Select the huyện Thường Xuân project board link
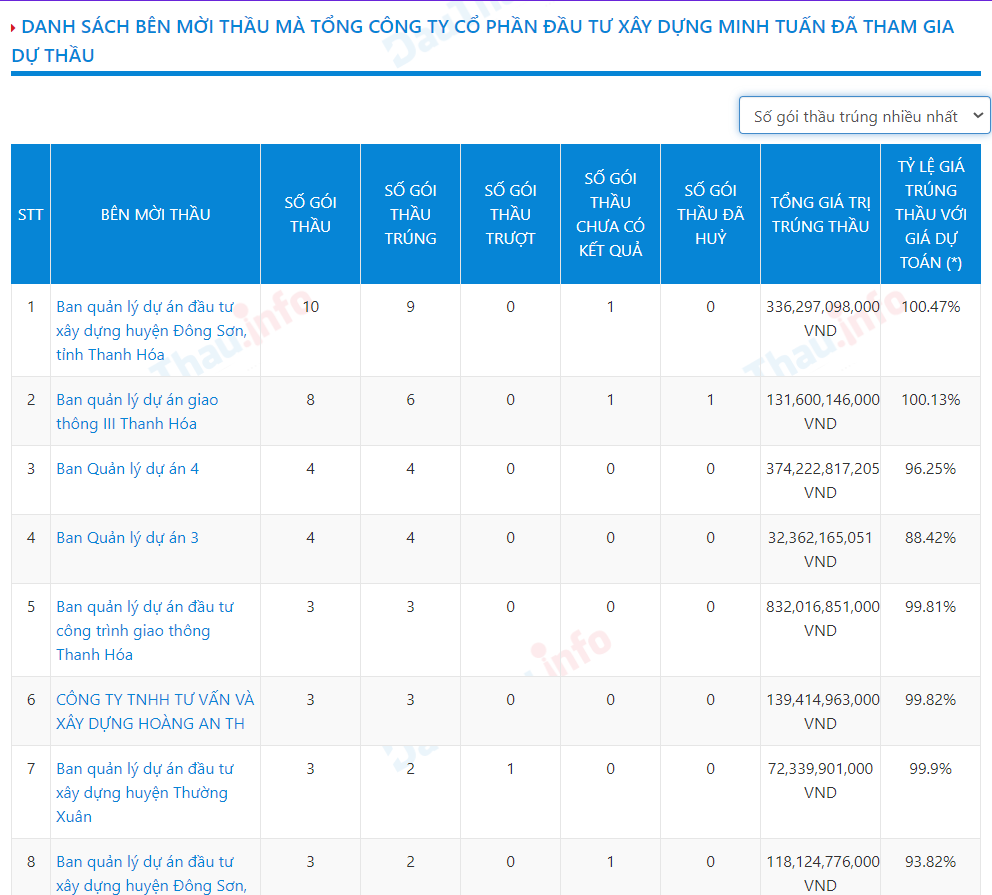 (x=142, y=792)
